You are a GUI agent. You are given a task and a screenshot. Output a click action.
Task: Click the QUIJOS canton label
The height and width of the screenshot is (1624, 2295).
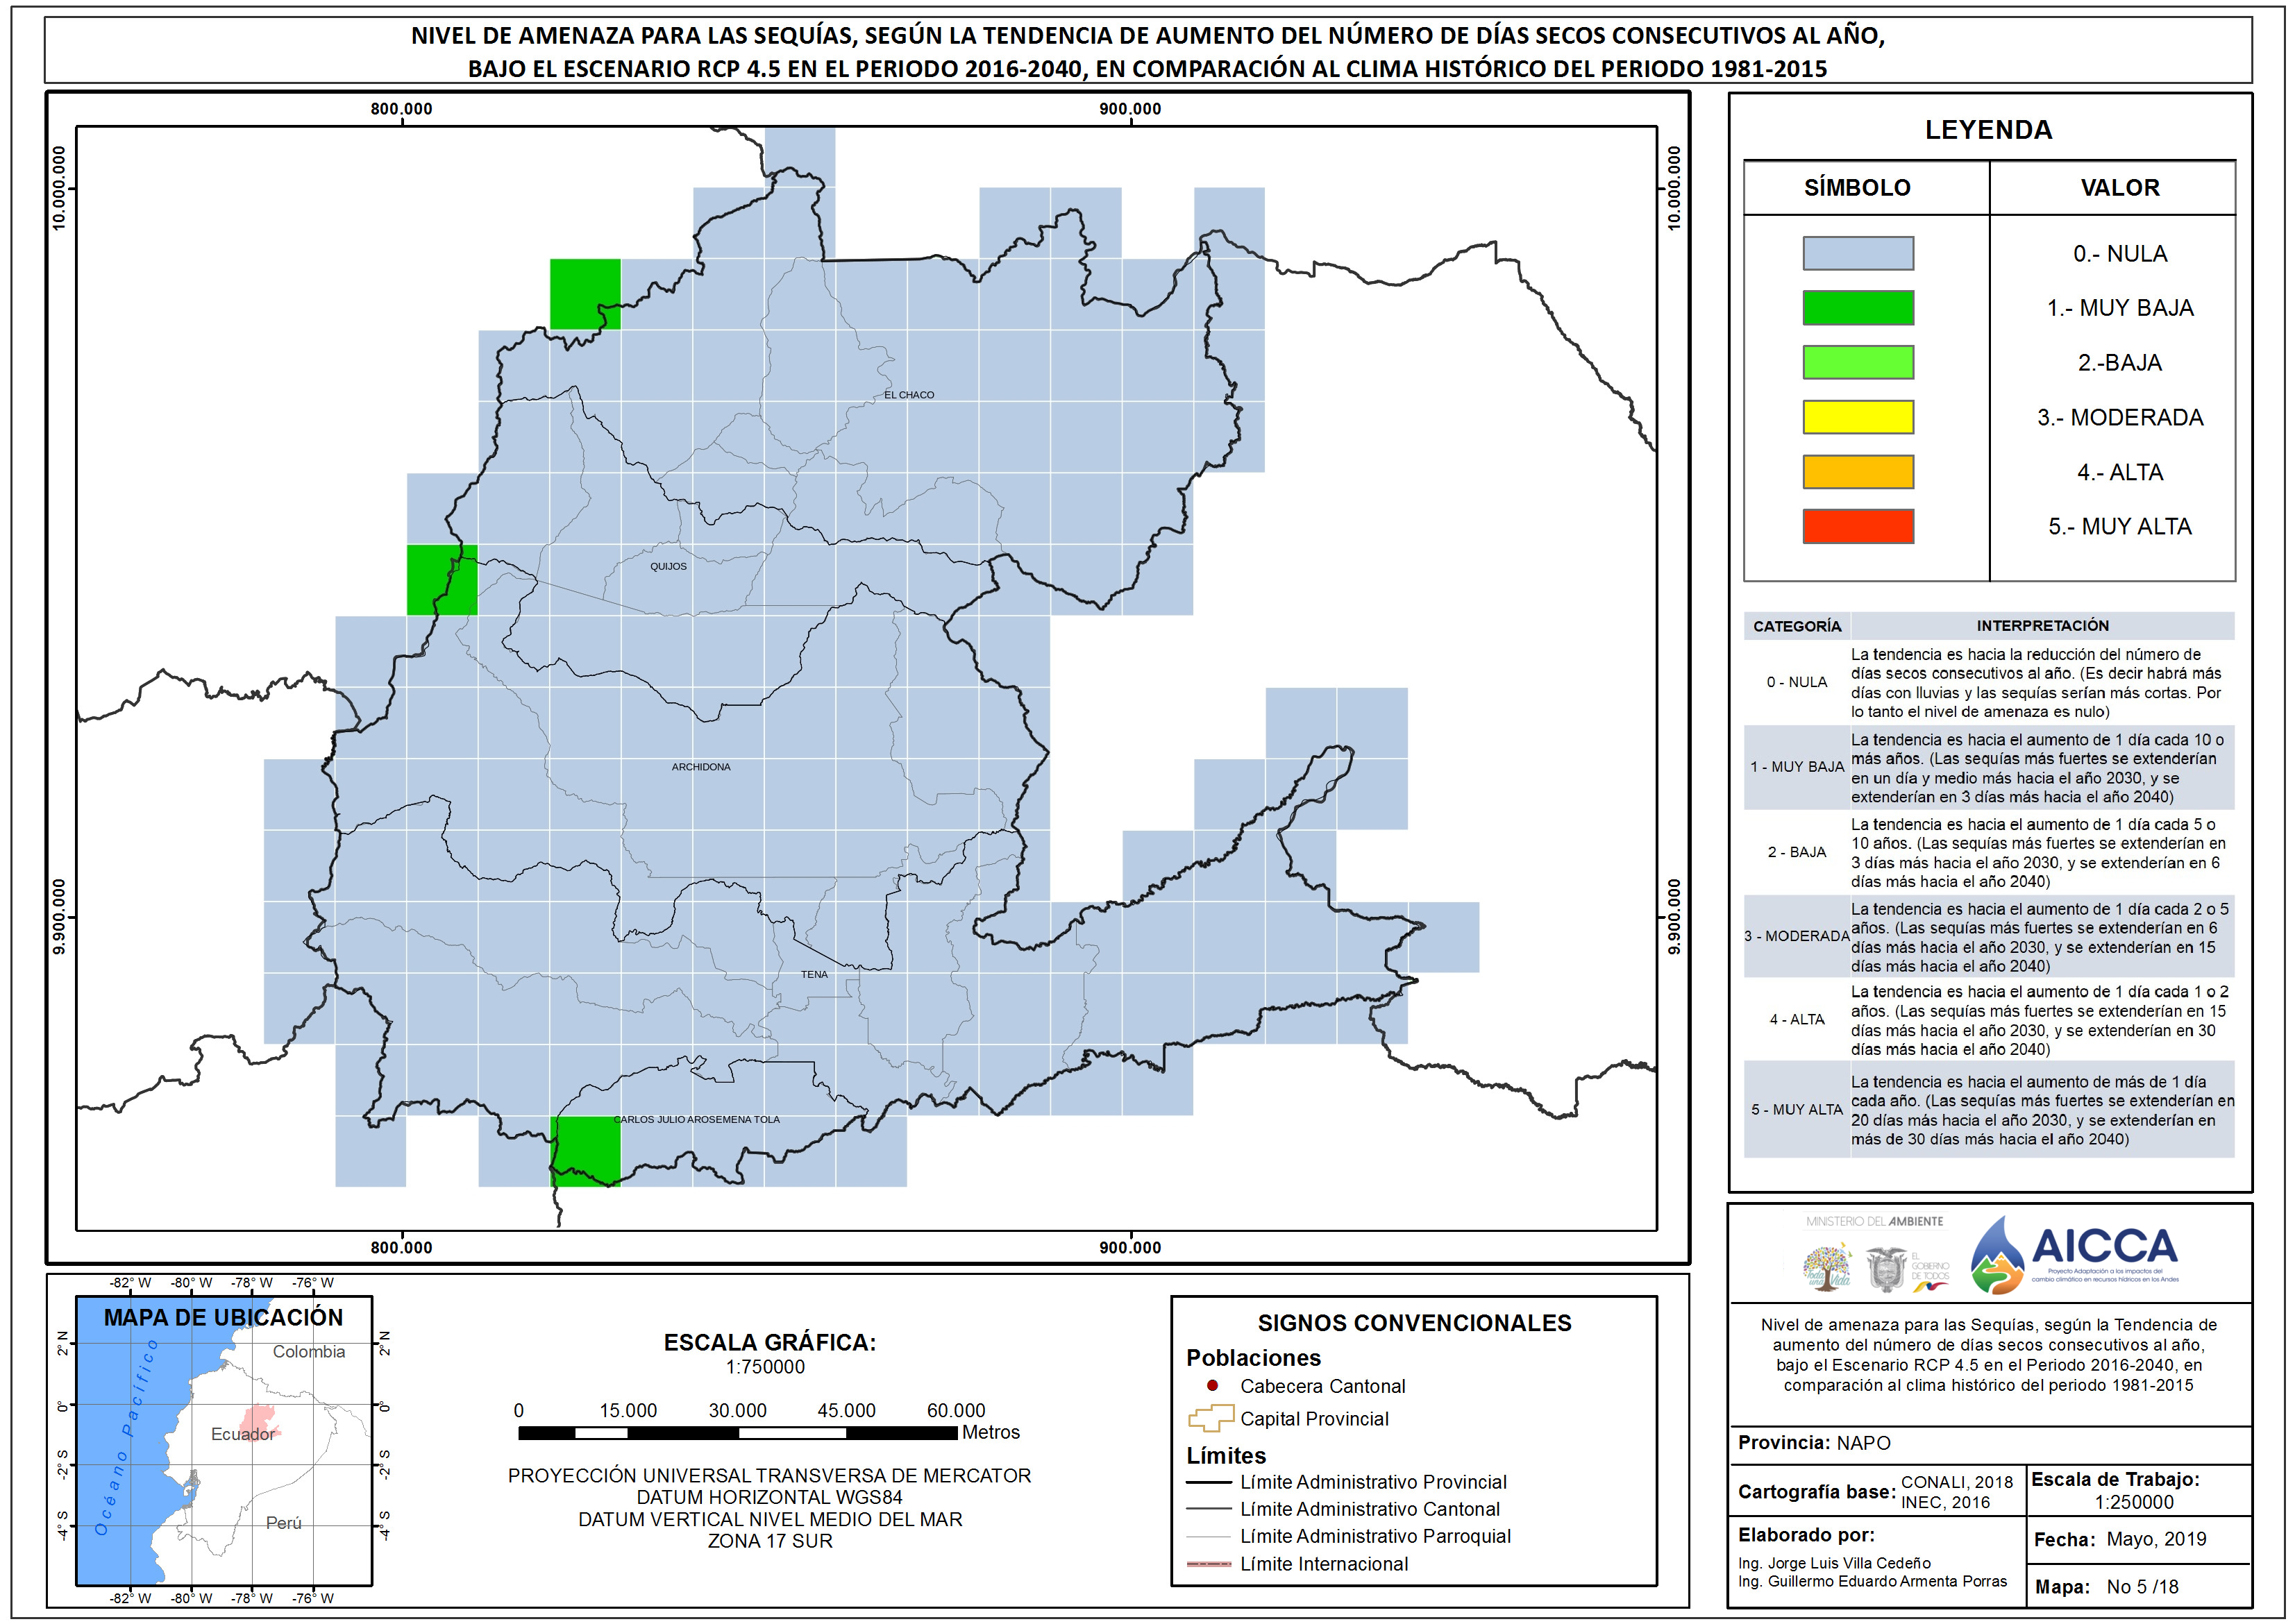(668, 566)
